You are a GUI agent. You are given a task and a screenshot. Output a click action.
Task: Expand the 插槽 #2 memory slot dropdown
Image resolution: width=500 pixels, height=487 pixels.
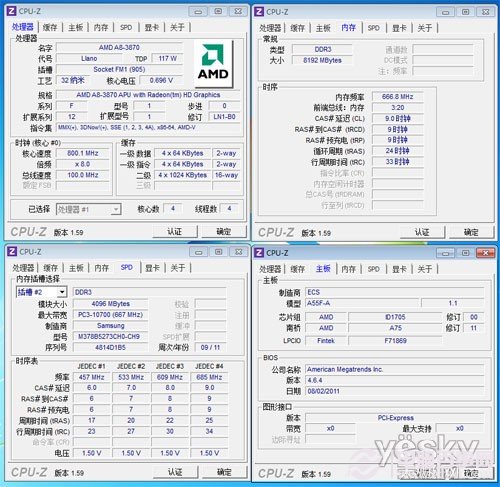tap(41, 292)
